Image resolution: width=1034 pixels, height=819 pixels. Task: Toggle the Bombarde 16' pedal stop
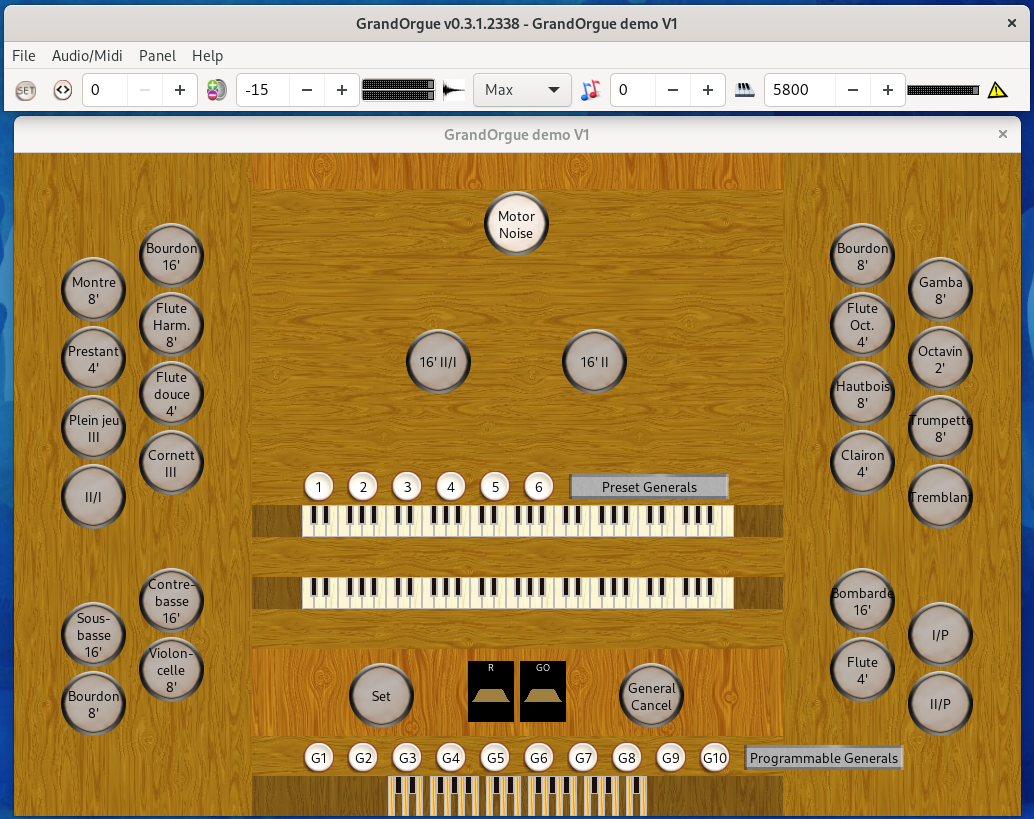[863, 601]
